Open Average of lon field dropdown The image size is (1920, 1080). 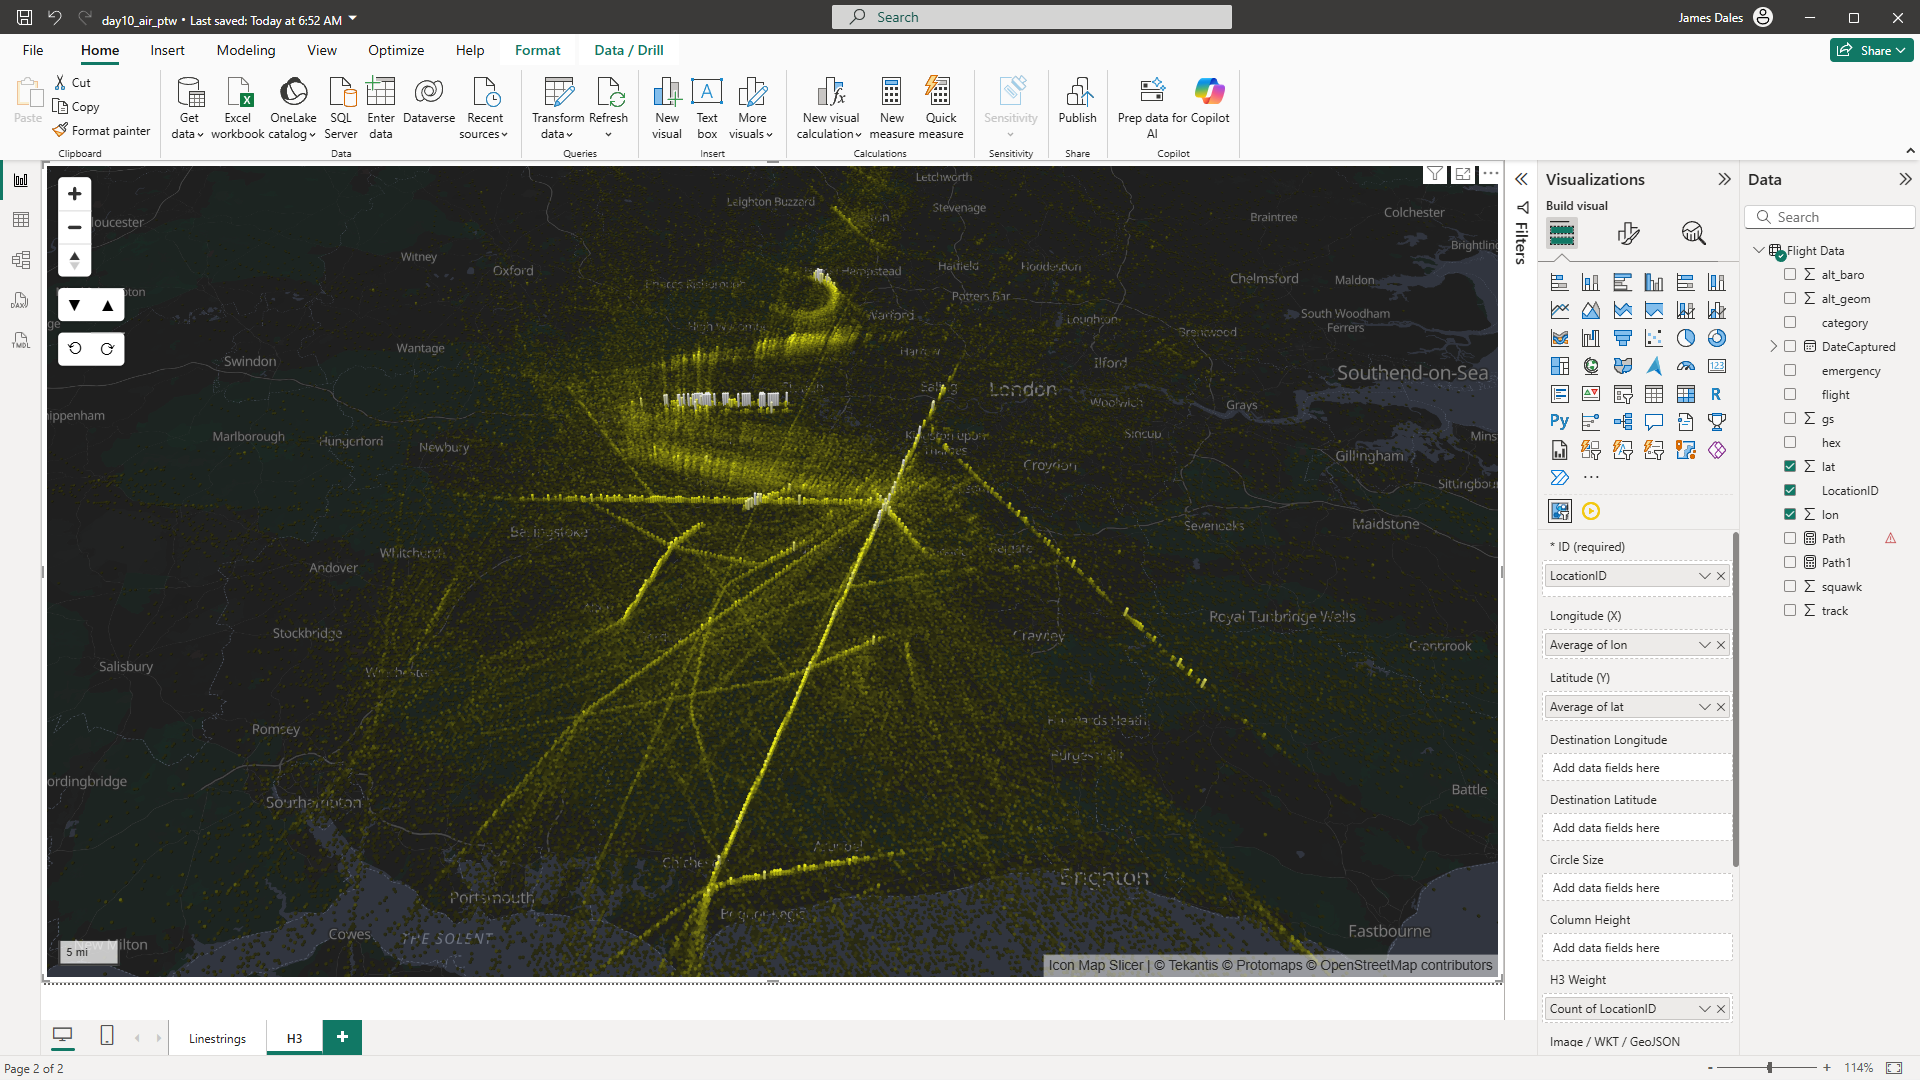coord(1704,645)
